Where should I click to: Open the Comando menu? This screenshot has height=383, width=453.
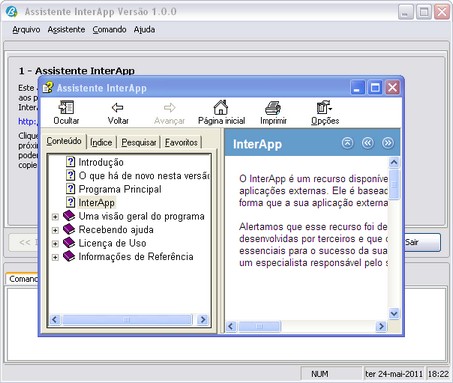[x=109, y=30]
